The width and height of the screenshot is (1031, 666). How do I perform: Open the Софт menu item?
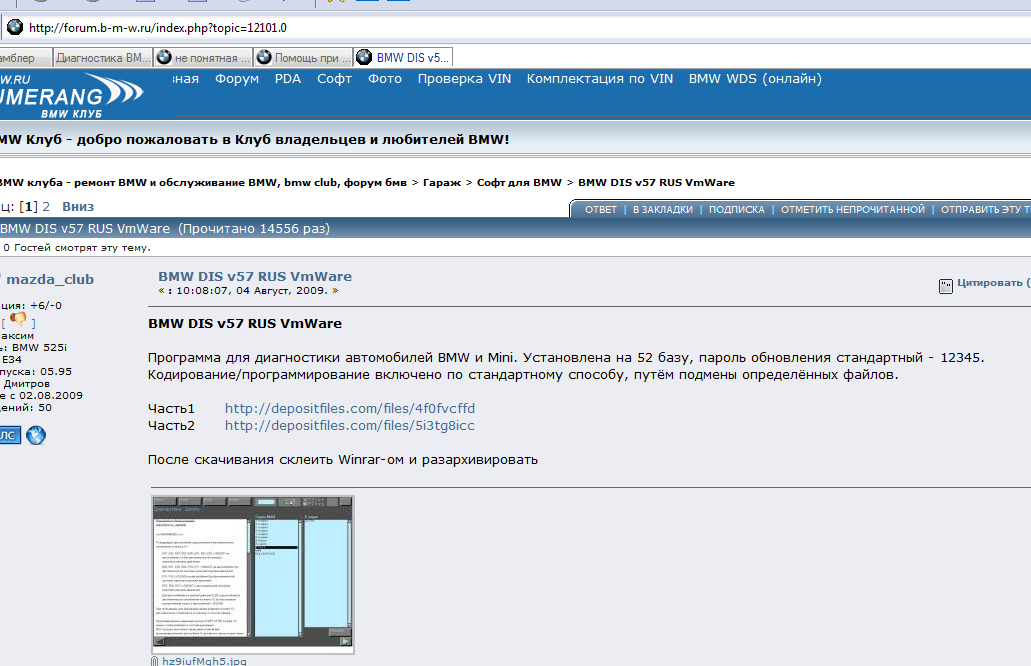click(x=334, y=79)
